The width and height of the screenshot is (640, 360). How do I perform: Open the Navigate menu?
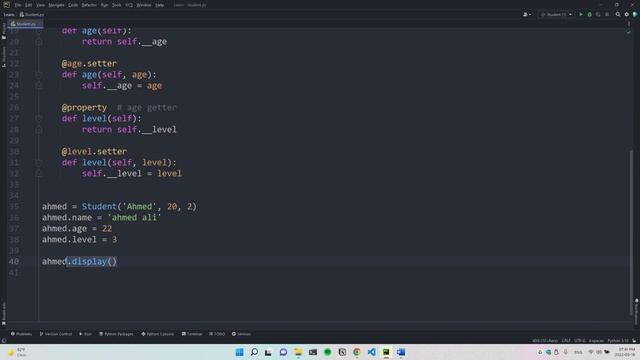pos(56,5)
